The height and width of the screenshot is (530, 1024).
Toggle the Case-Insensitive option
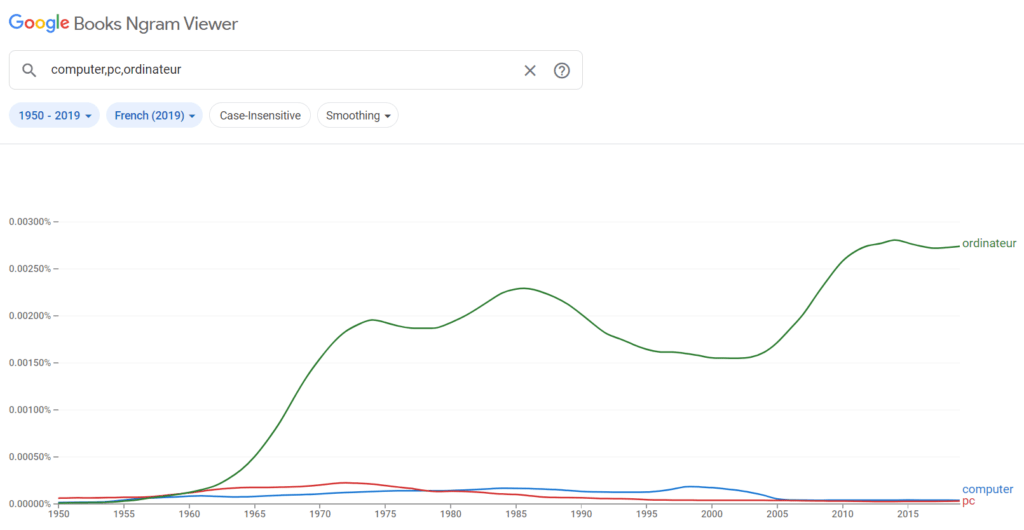click(260, 116)
